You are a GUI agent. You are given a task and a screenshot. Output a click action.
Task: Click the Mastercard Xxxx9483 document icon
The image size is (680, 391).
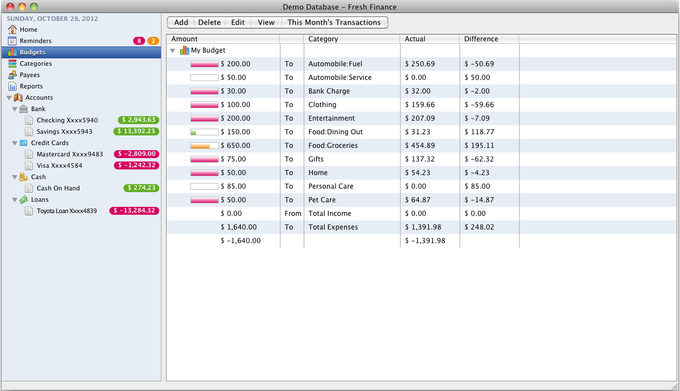pyautogui.click(x=29, y=154)
